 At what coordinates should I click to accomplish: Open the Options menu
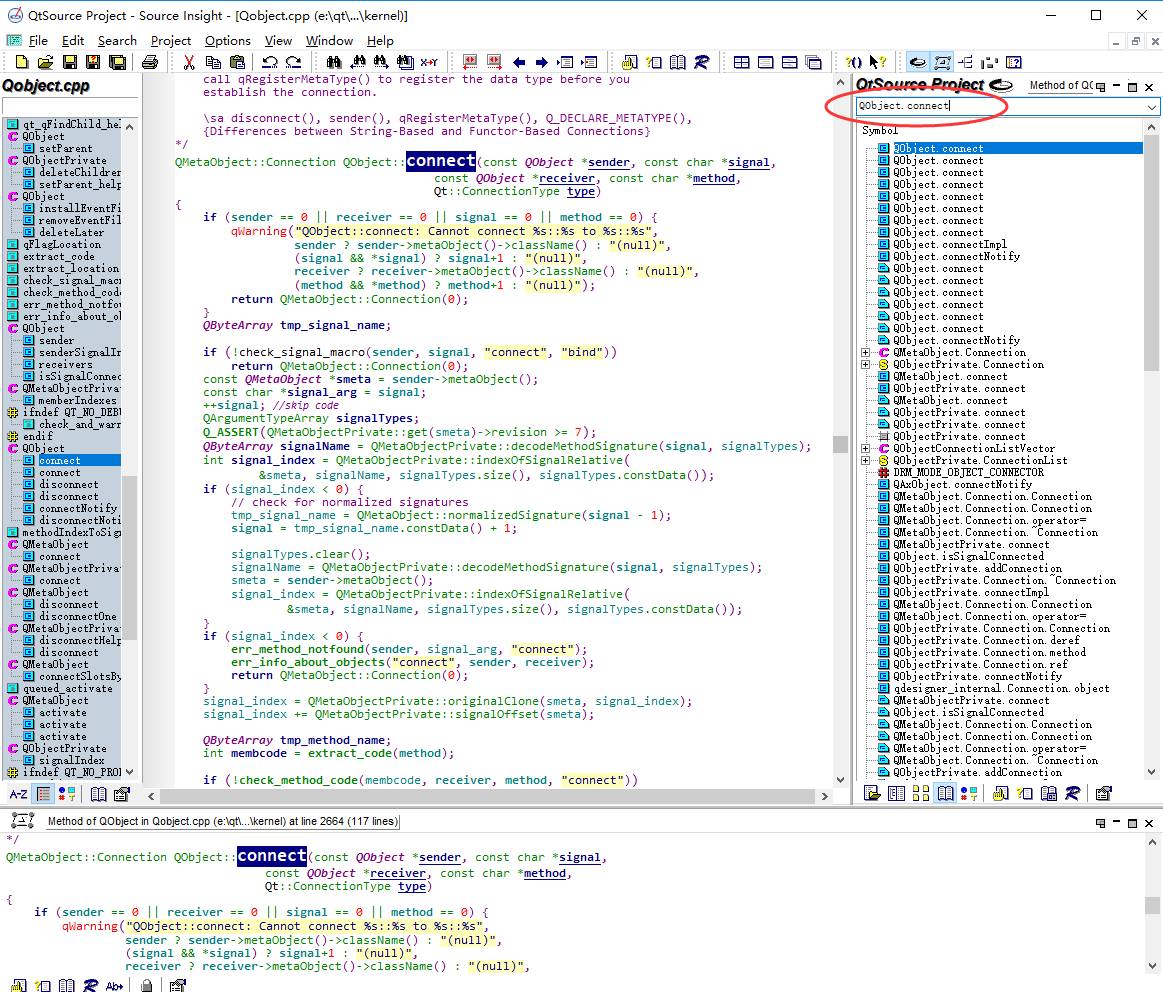[227, 41]
